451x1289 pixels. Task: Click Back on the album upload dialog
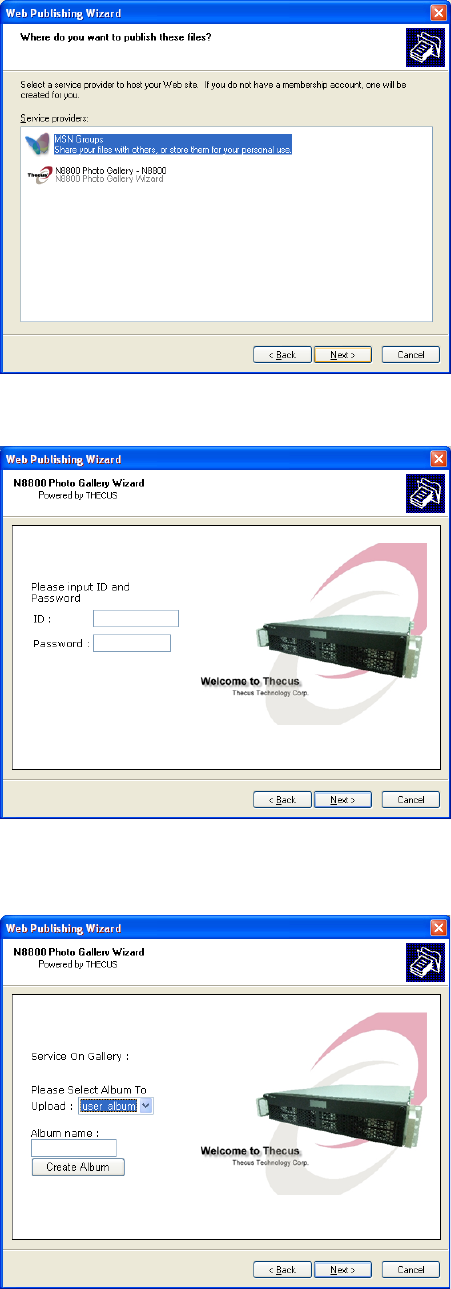282,1270
